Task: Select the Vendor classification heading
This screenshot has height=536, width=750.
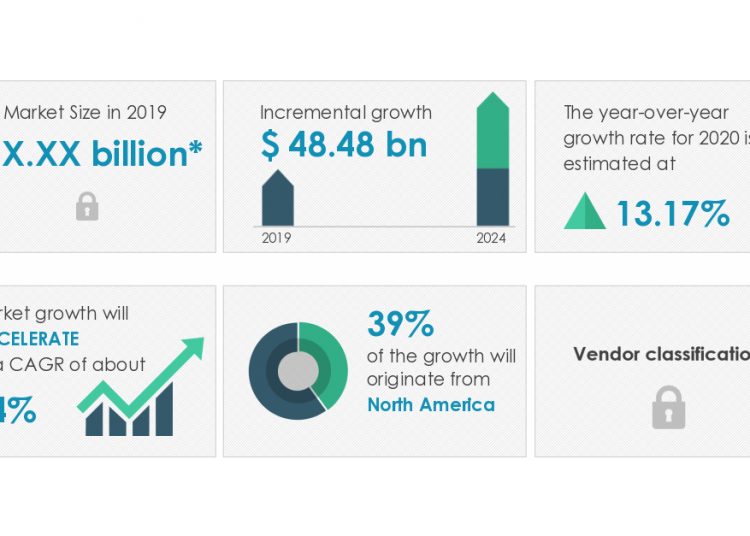Action: (661, 353)
